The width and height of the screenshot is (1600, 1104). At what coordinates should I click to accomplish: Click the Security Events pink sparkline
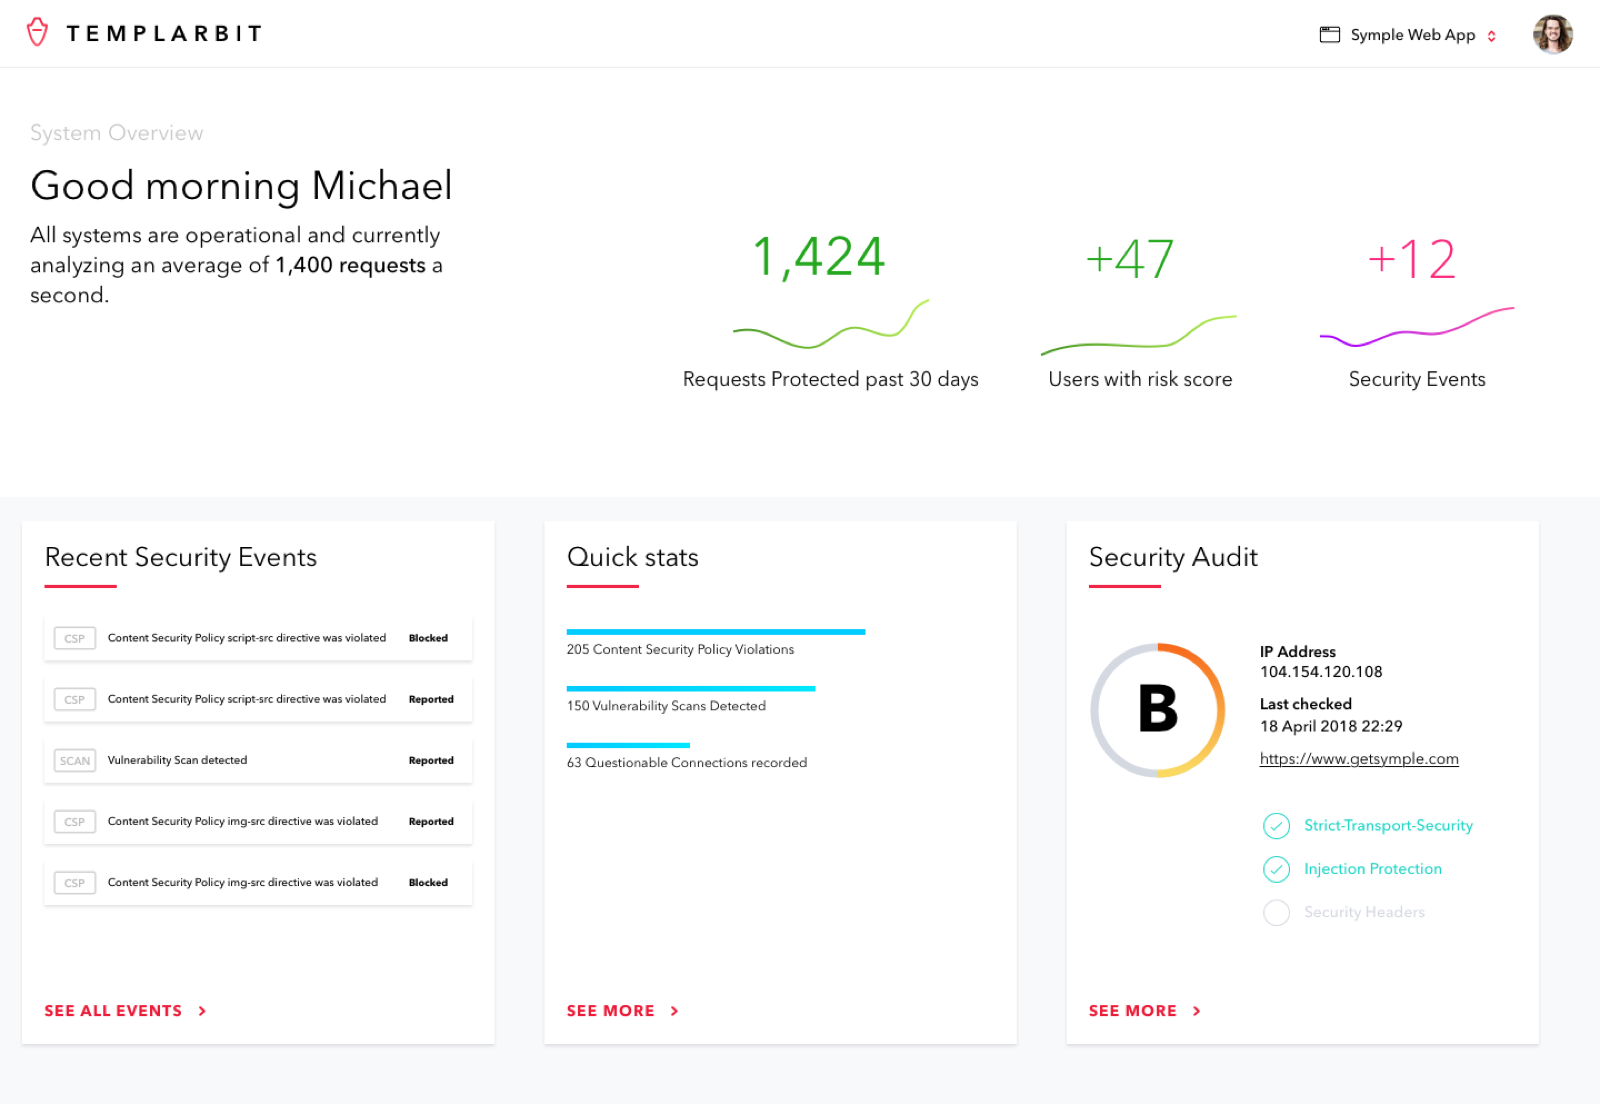coord(1417,327)
